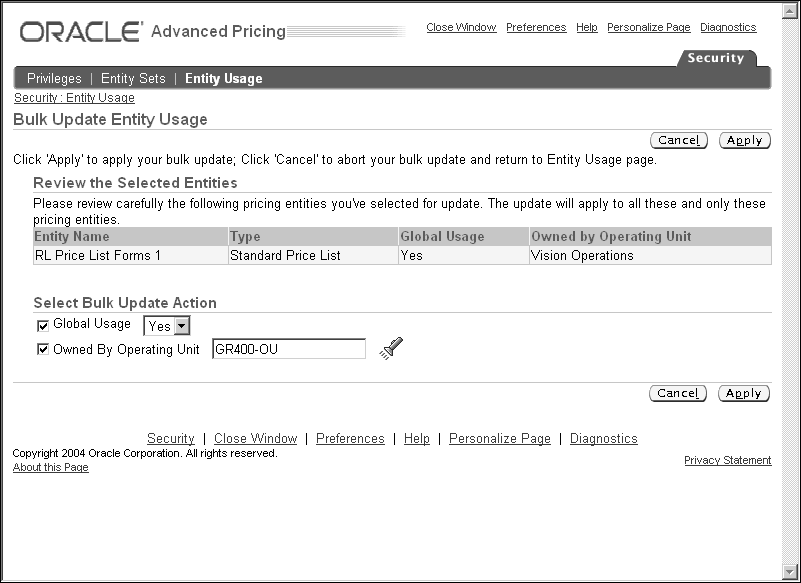This screenshot has width=801, height=583.
Task: Follow the Security : Entity Usage breadcrumb
Action: [x=74, y=98]
